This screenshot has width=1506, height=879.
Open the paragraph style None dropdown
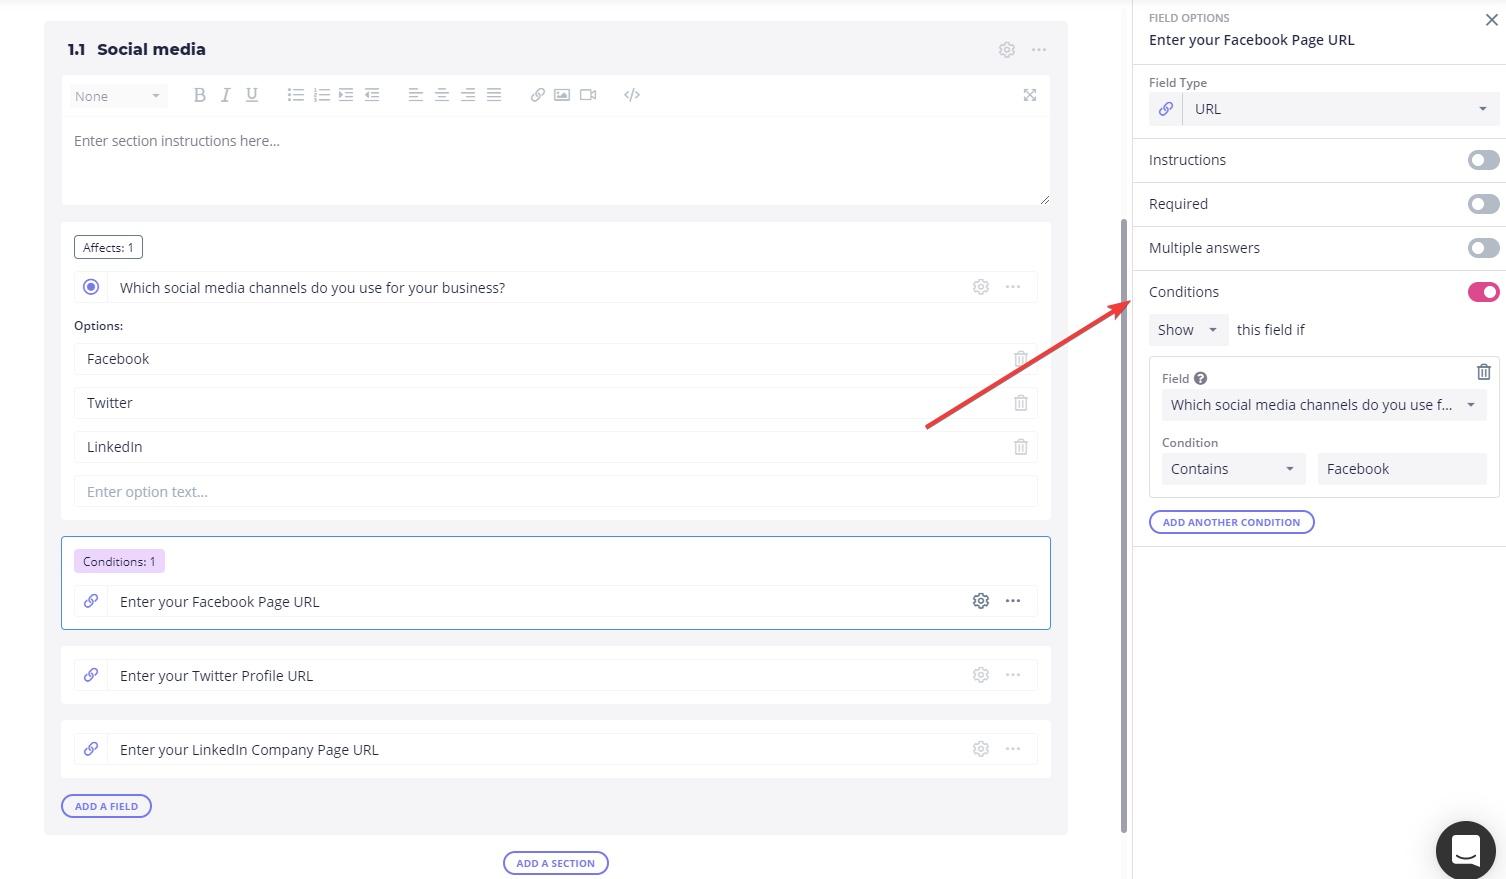click(117, 96)
